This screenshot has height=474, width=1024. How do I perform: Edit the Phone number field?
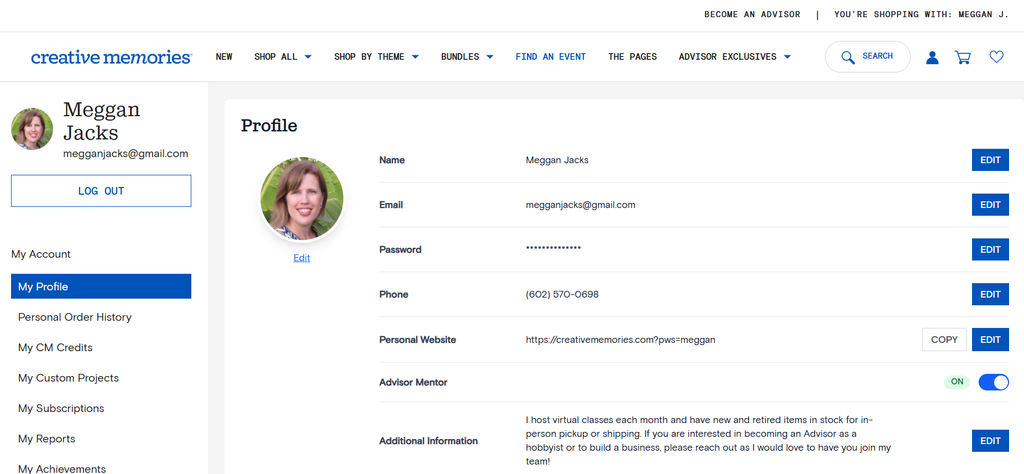pyautogui.click(x=990, y=294)
